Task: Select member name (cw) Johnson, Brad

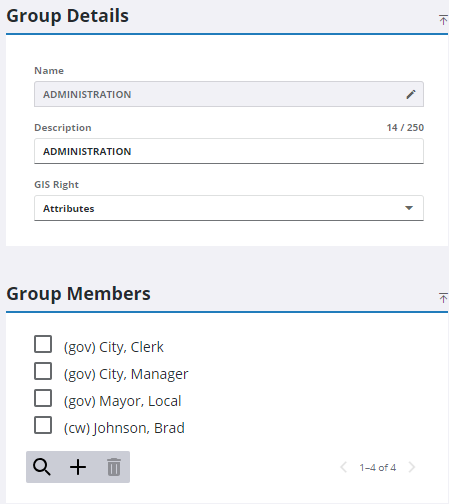Action: click(x=124, y=428)
